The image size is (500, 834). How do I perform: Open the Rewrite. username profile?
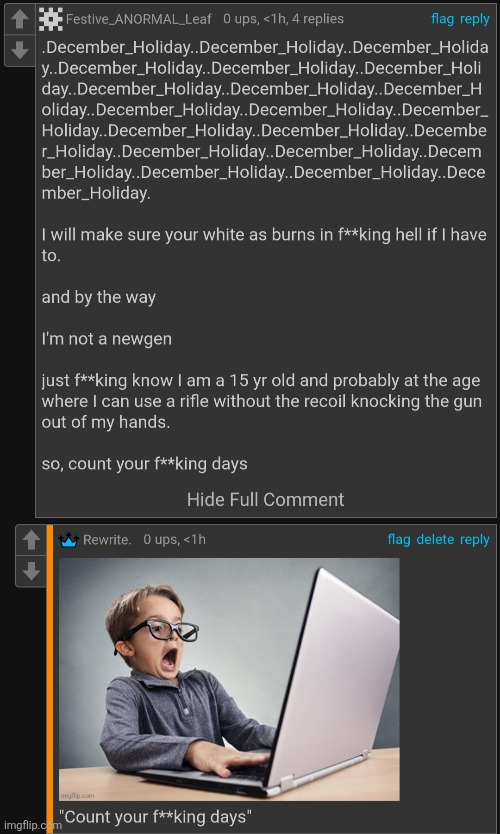pos(107,540)
